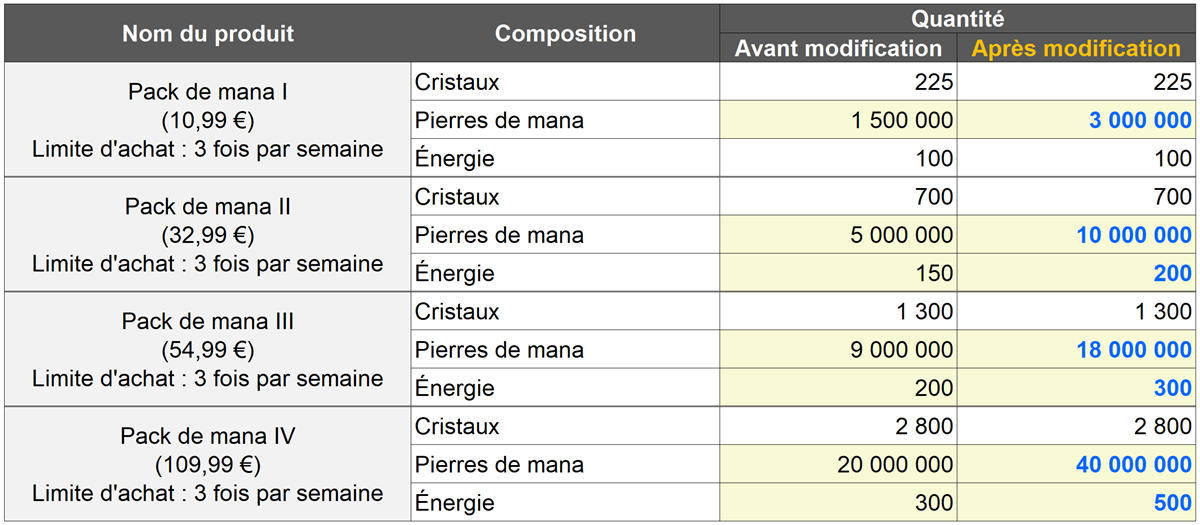
Task: Click the "Pack de mana II" product cell
Action: 208,235
